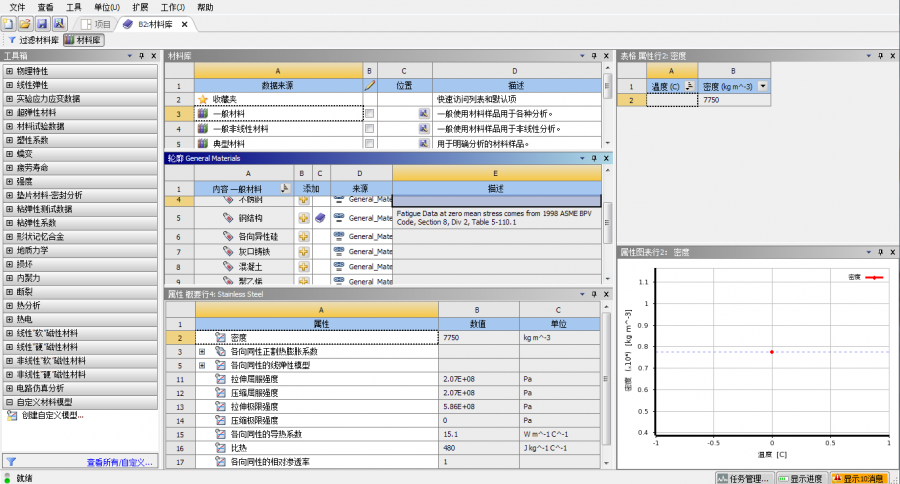
Task: Open the 扩展 menu
Action: click(x=140, y=7)
